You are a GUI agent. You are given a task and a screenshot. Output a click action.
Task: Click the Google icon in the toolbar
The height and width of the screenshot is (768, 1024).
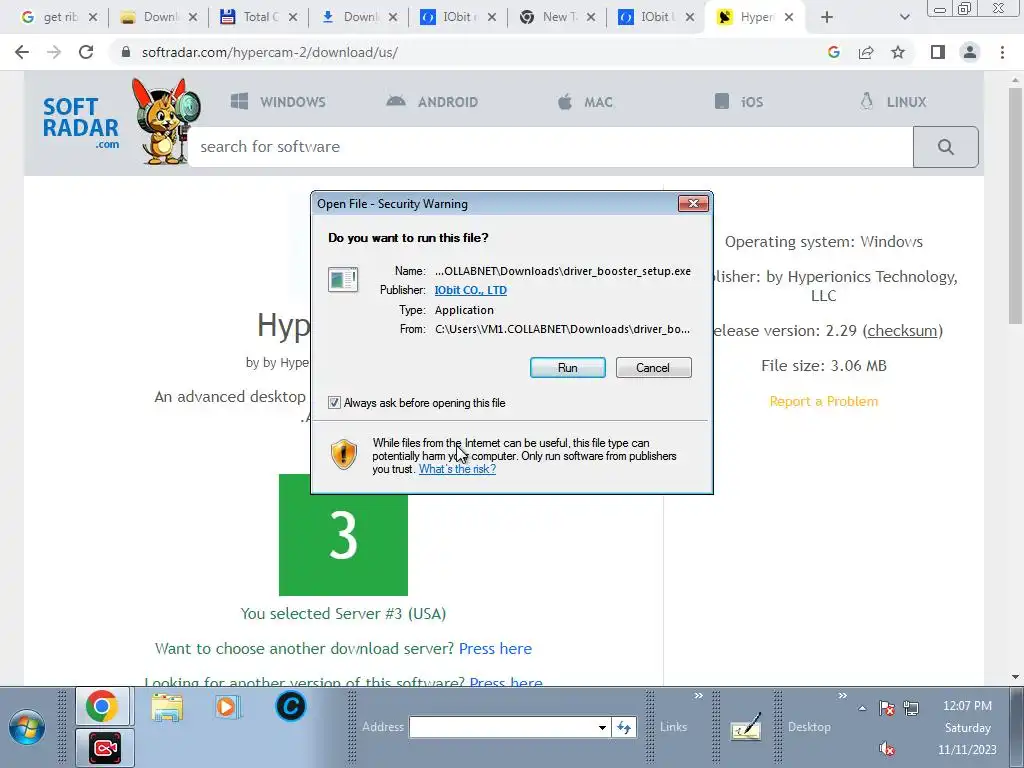tap(833, 52)
